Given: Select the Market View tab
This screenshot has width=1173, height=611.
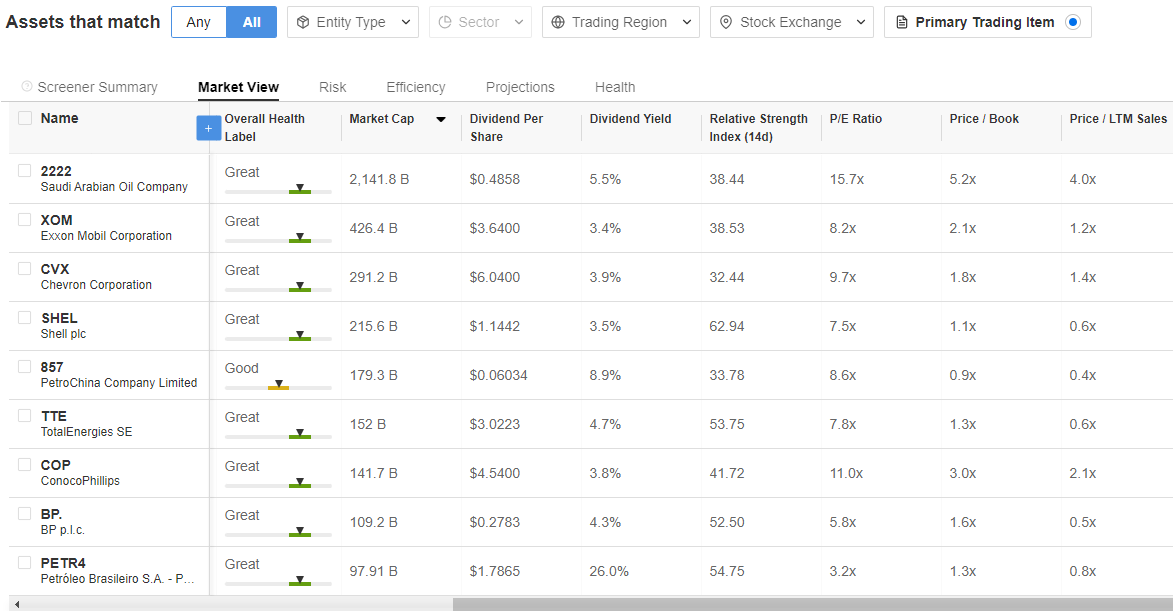Looking at the screenshot, I should (239, 87).
